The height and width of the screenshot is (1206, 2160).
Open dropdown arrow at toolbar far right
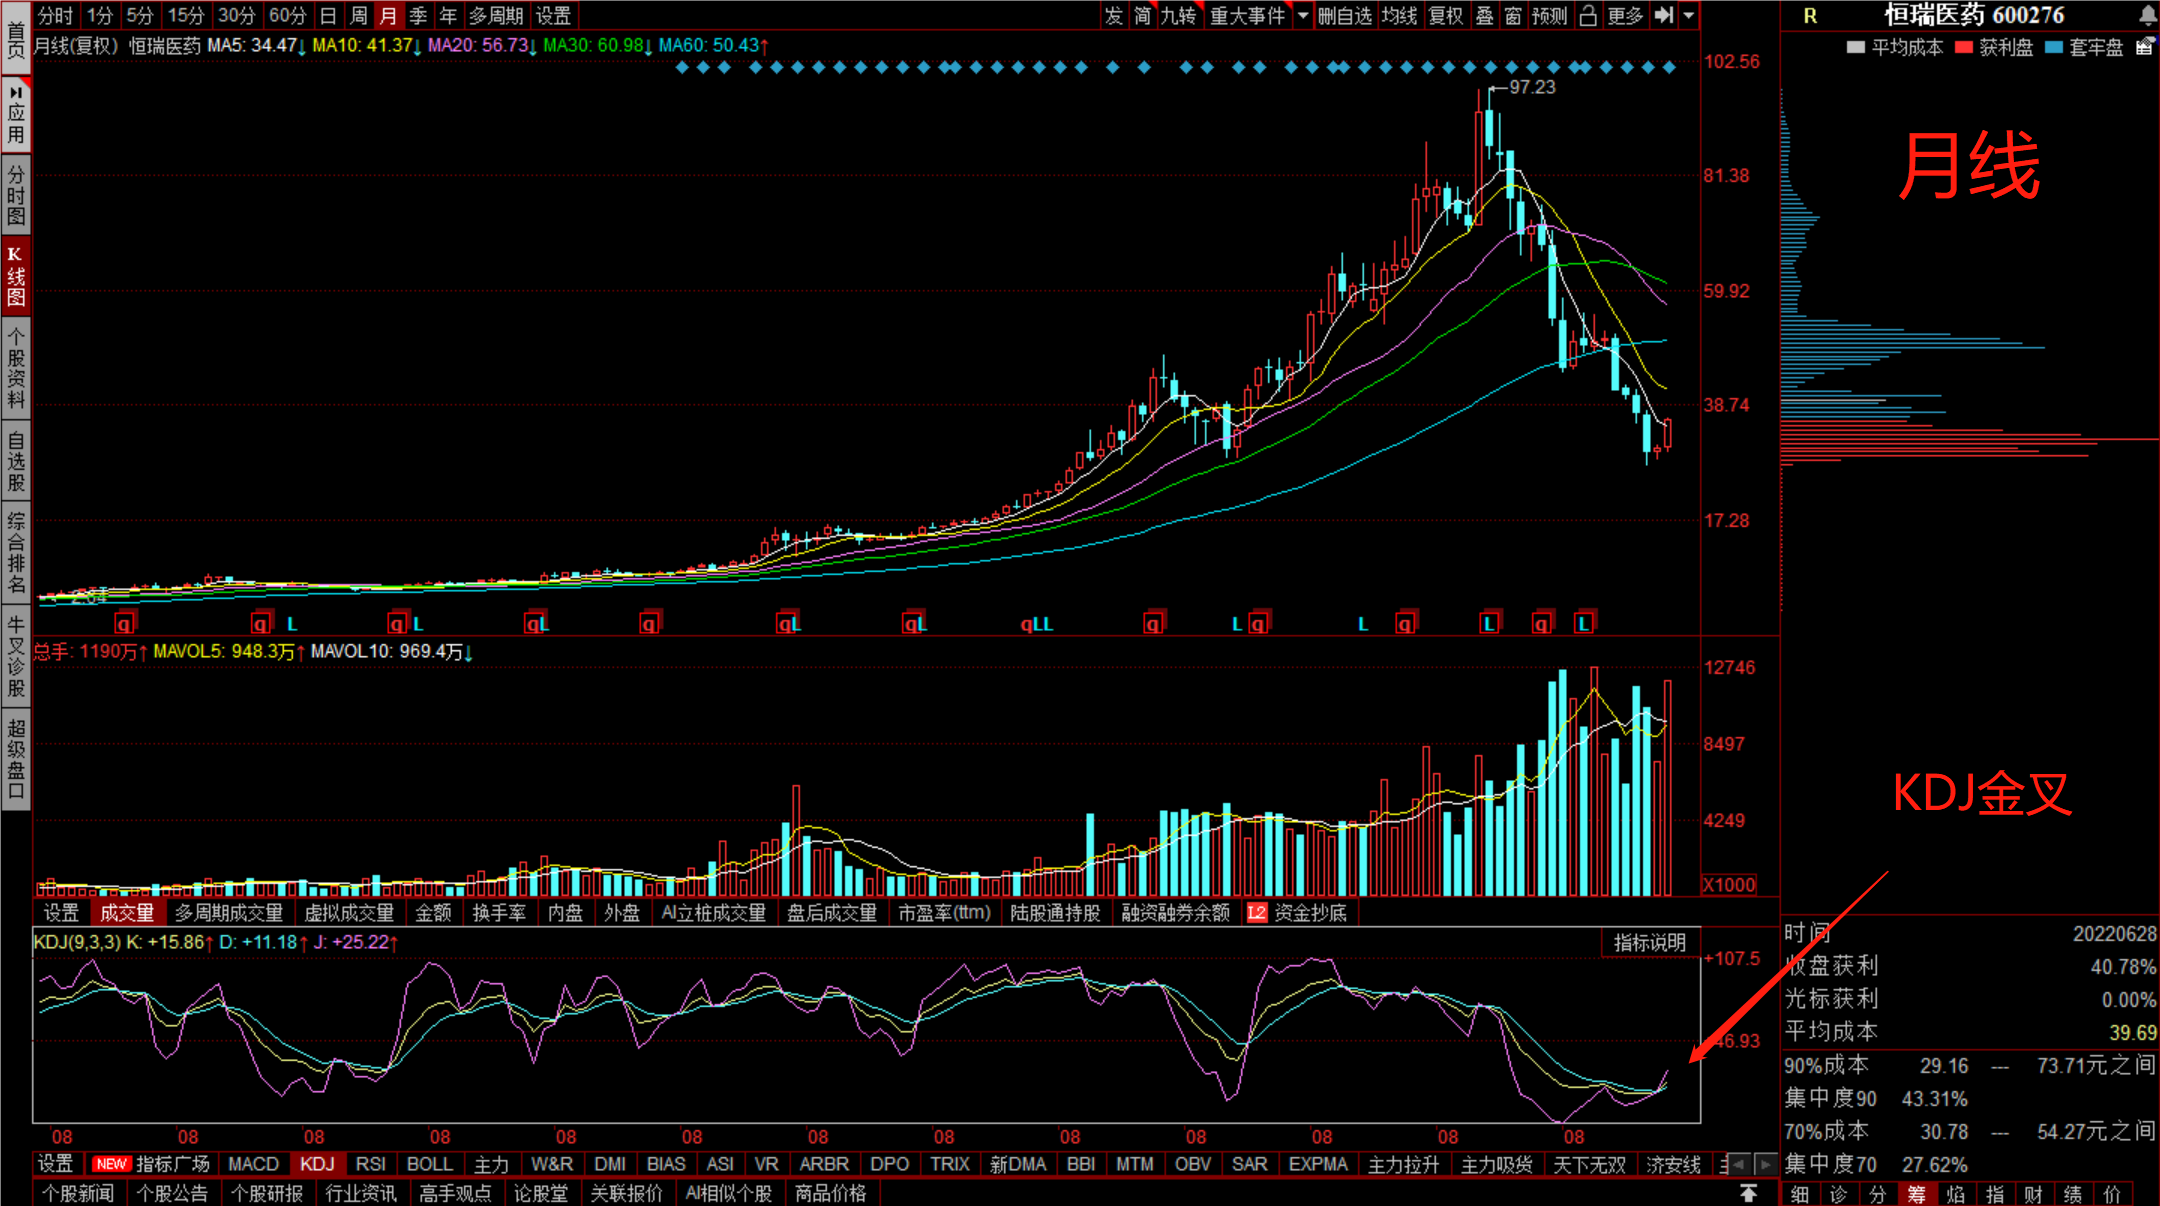(1689, 15)
